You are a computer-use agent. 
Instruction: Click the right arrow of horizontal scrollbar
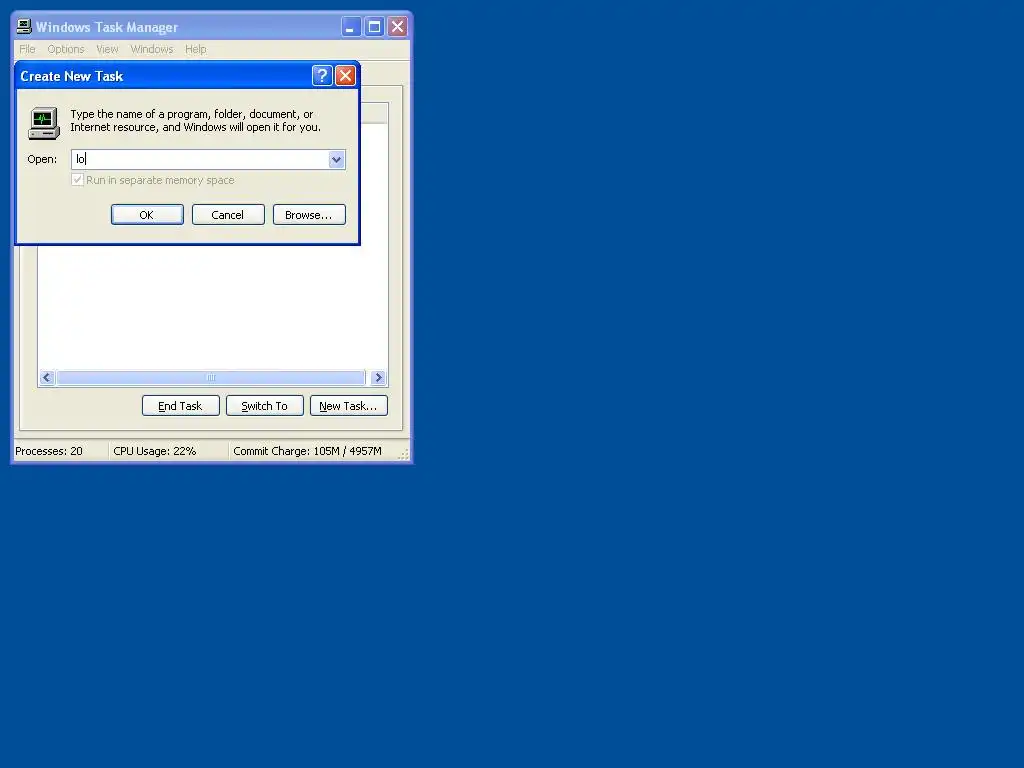click(378, 377)
